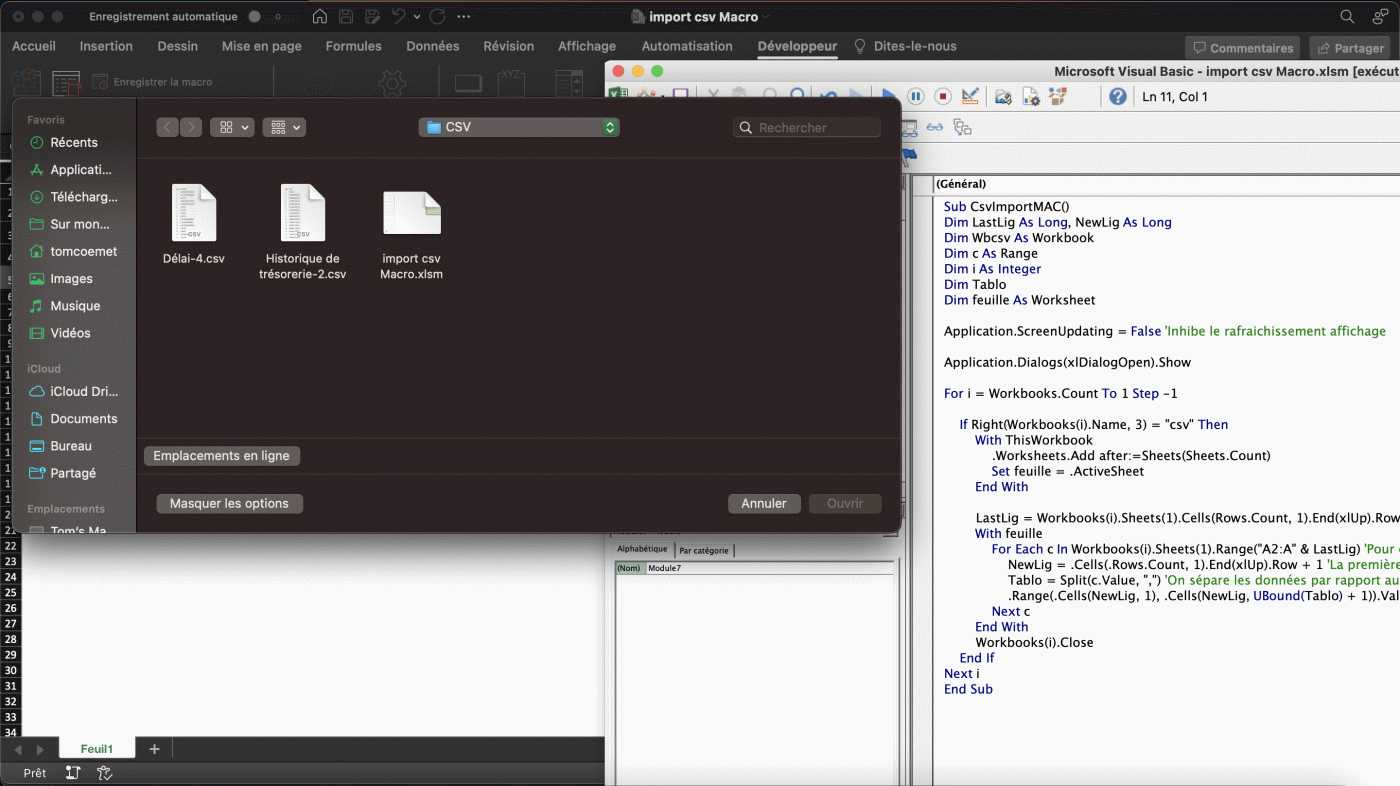The width and height of the screenshot is (1400, 786).
Task: Open the icon view mode dropdown
Action: click(232, 127)
